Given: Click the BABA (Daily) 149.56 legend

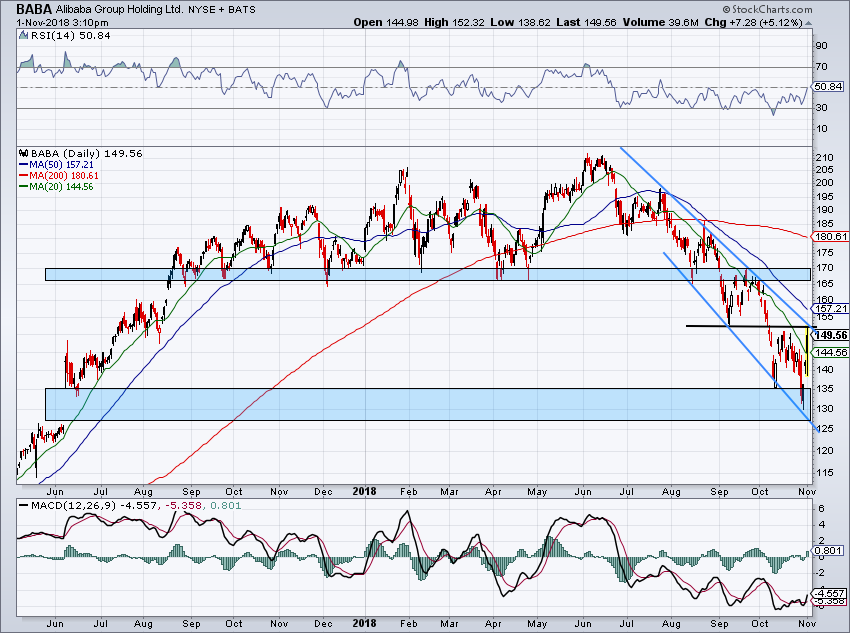Looking at the screenshot, I should point(87,153).
